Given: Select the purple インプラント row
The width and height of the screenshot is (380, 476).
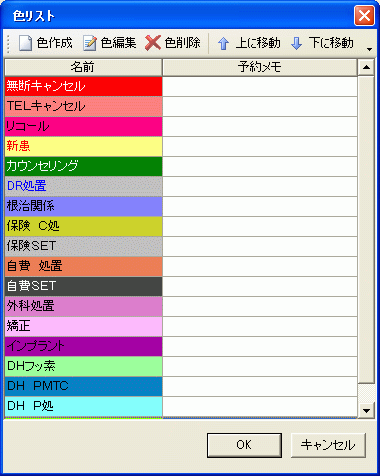Looking at the screenshot, I should coord(84,346).
